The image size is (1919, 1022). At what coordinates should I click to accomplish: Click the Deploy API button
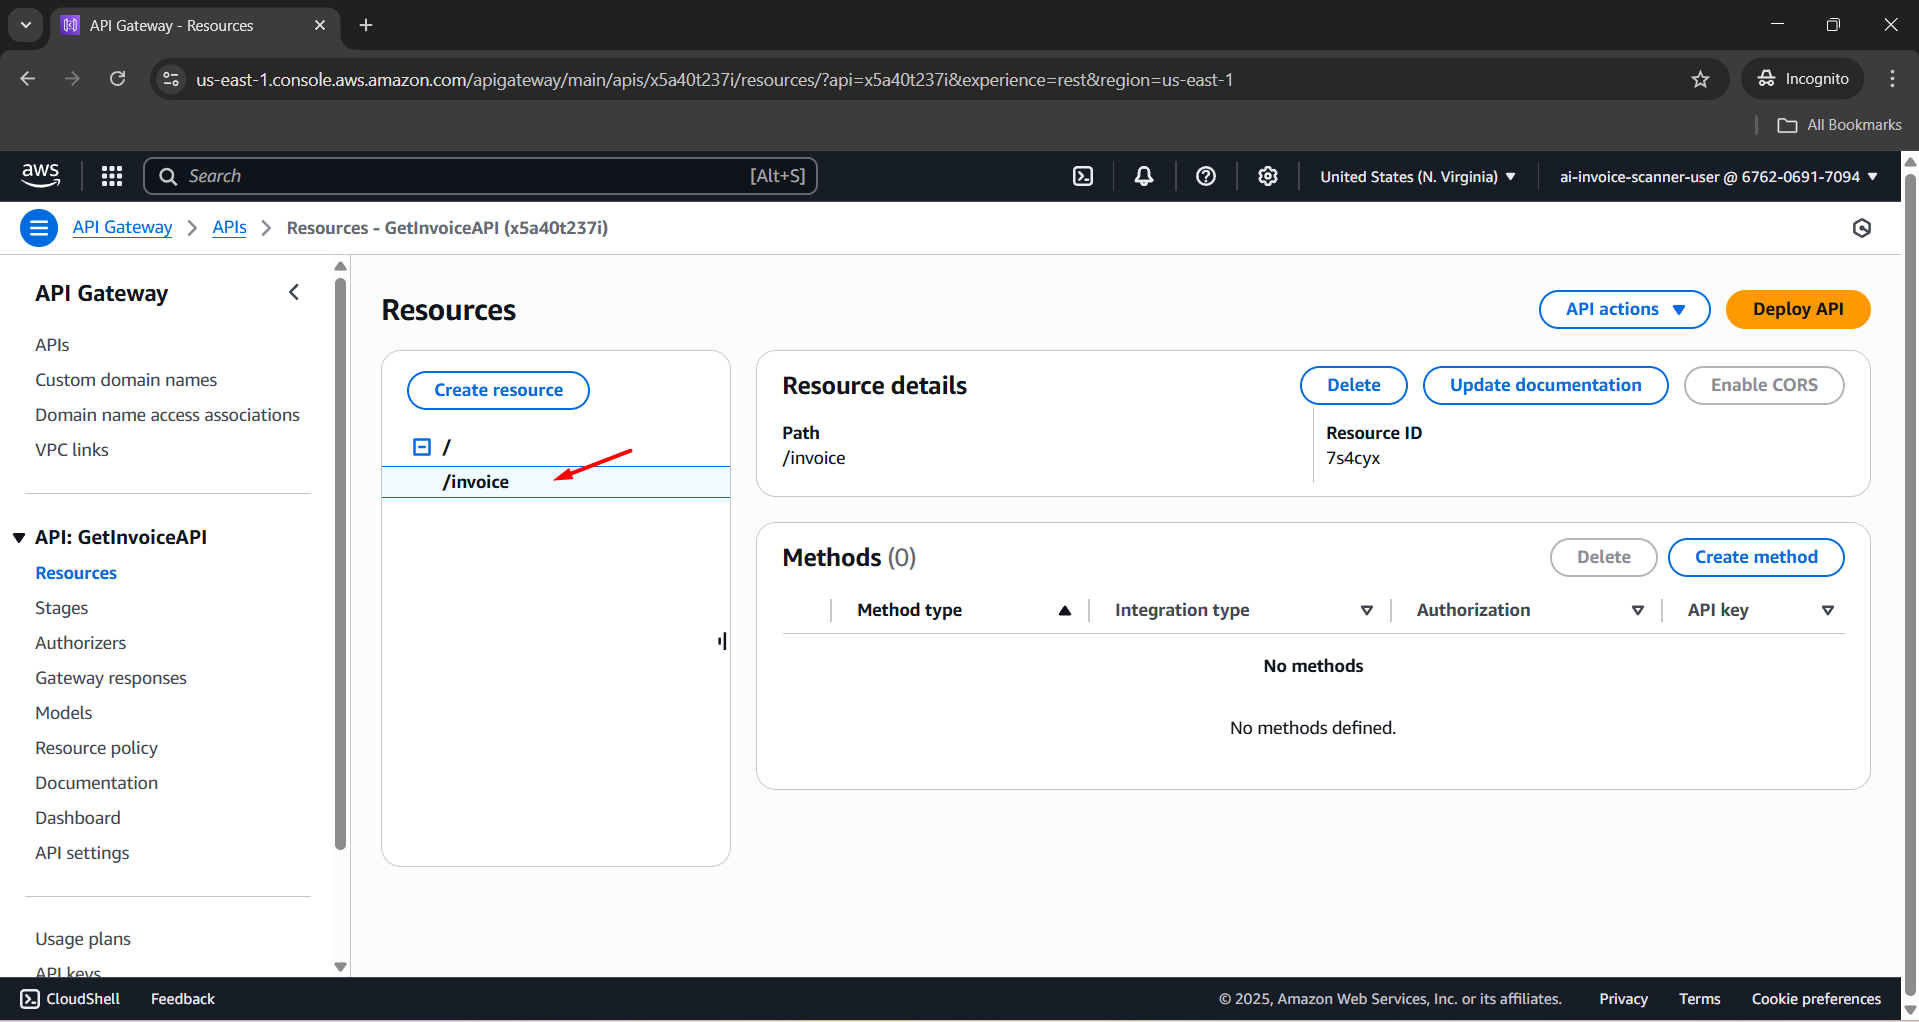tap(1797, 309)
